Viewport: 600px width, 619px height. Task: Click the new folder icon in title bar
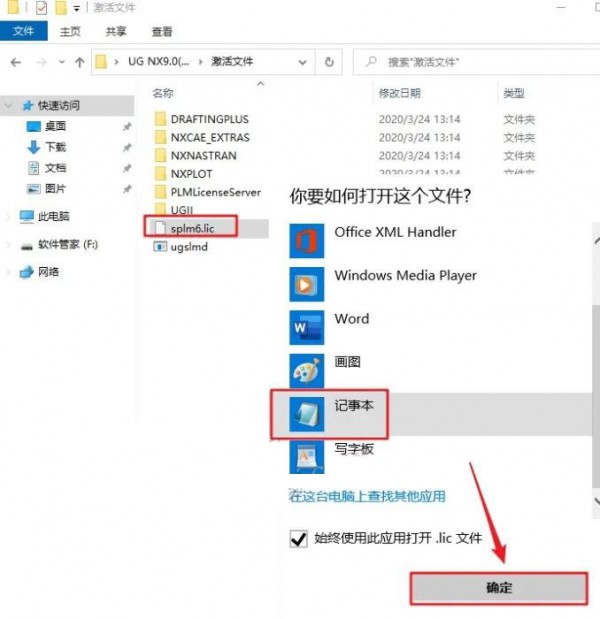point(60,8)
